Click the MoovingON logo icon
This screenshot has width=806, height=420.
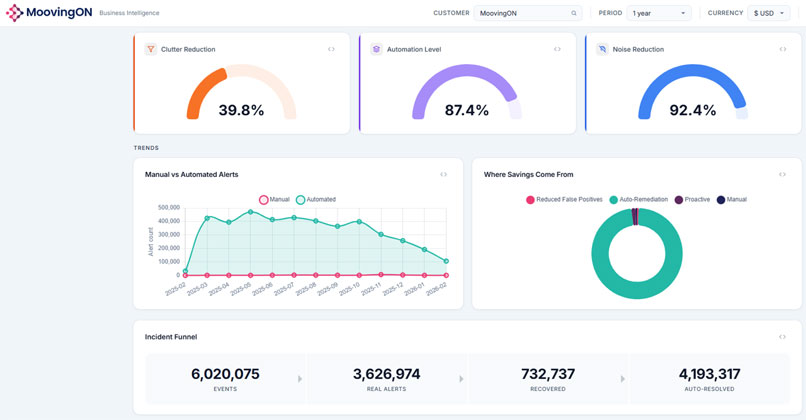(14, 13)
